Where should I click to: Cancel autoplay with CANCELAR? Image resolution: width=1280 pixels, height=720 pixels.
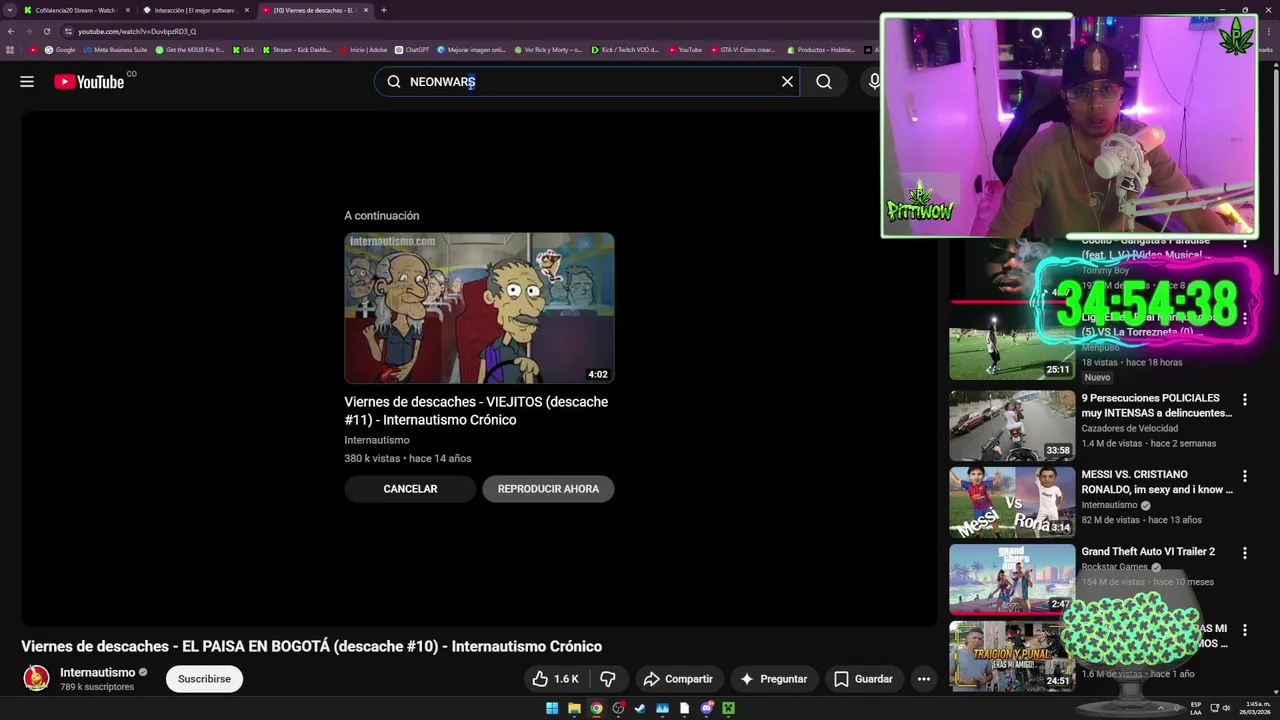coord(410,489)
